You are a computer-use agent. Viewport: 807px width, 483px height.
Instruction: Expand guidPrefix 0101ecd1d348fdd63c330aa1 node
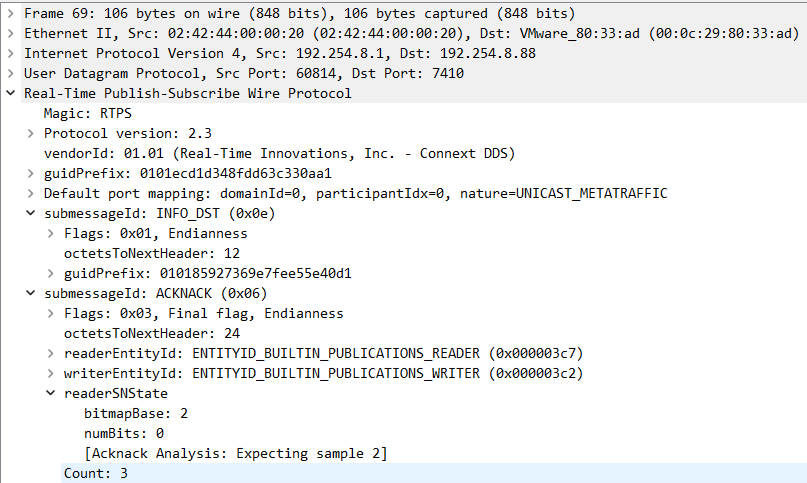coord(31,173)
